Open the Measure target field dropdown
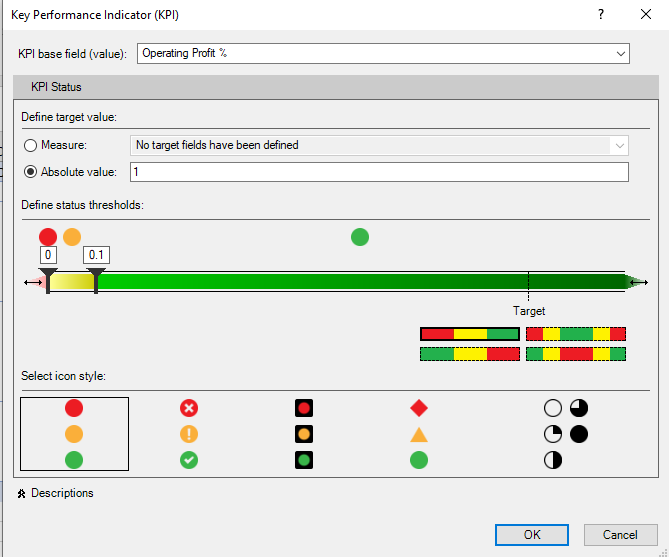This screenshot has width=669, height=557. pos(620,146)
